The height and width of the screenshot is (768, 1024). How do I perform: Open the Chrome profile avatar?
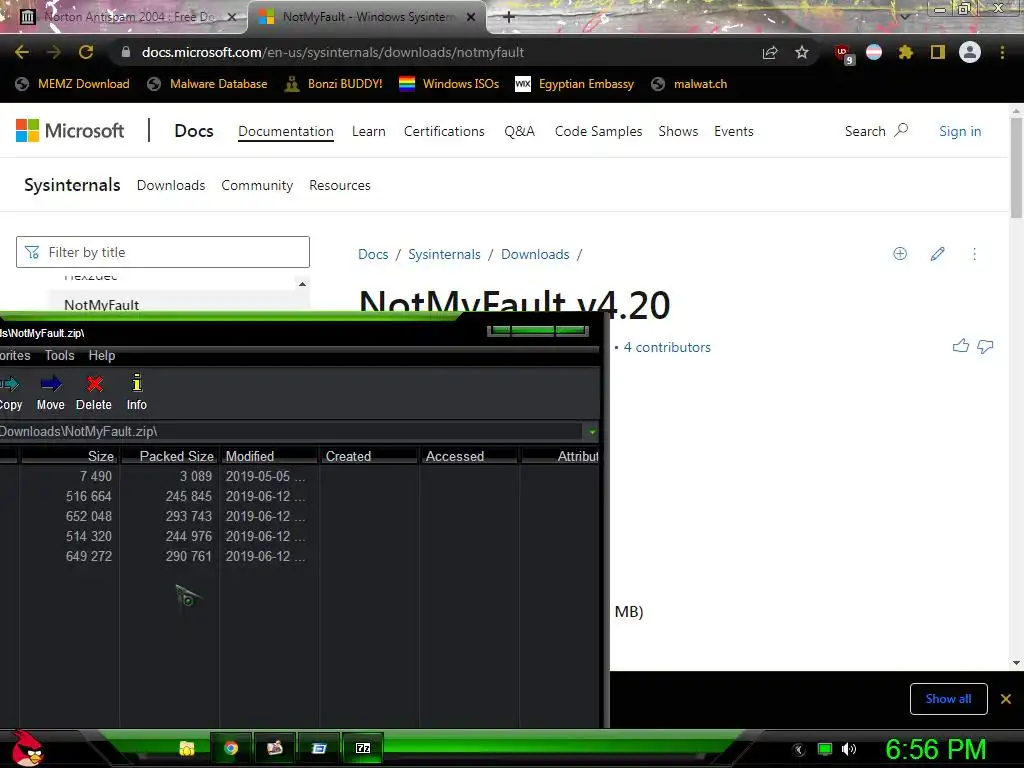970,52
